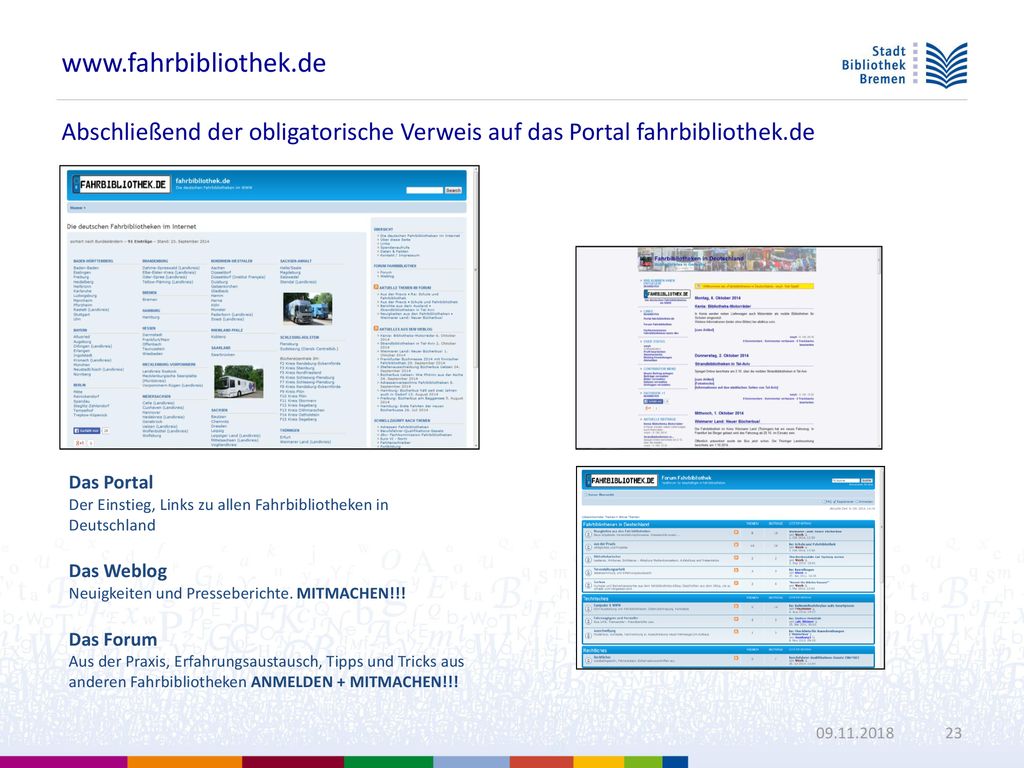The image size is (1024, 768).
Task: Click 'Stadt Bibliothek Bremen' logo text
Action: (874, 65)
